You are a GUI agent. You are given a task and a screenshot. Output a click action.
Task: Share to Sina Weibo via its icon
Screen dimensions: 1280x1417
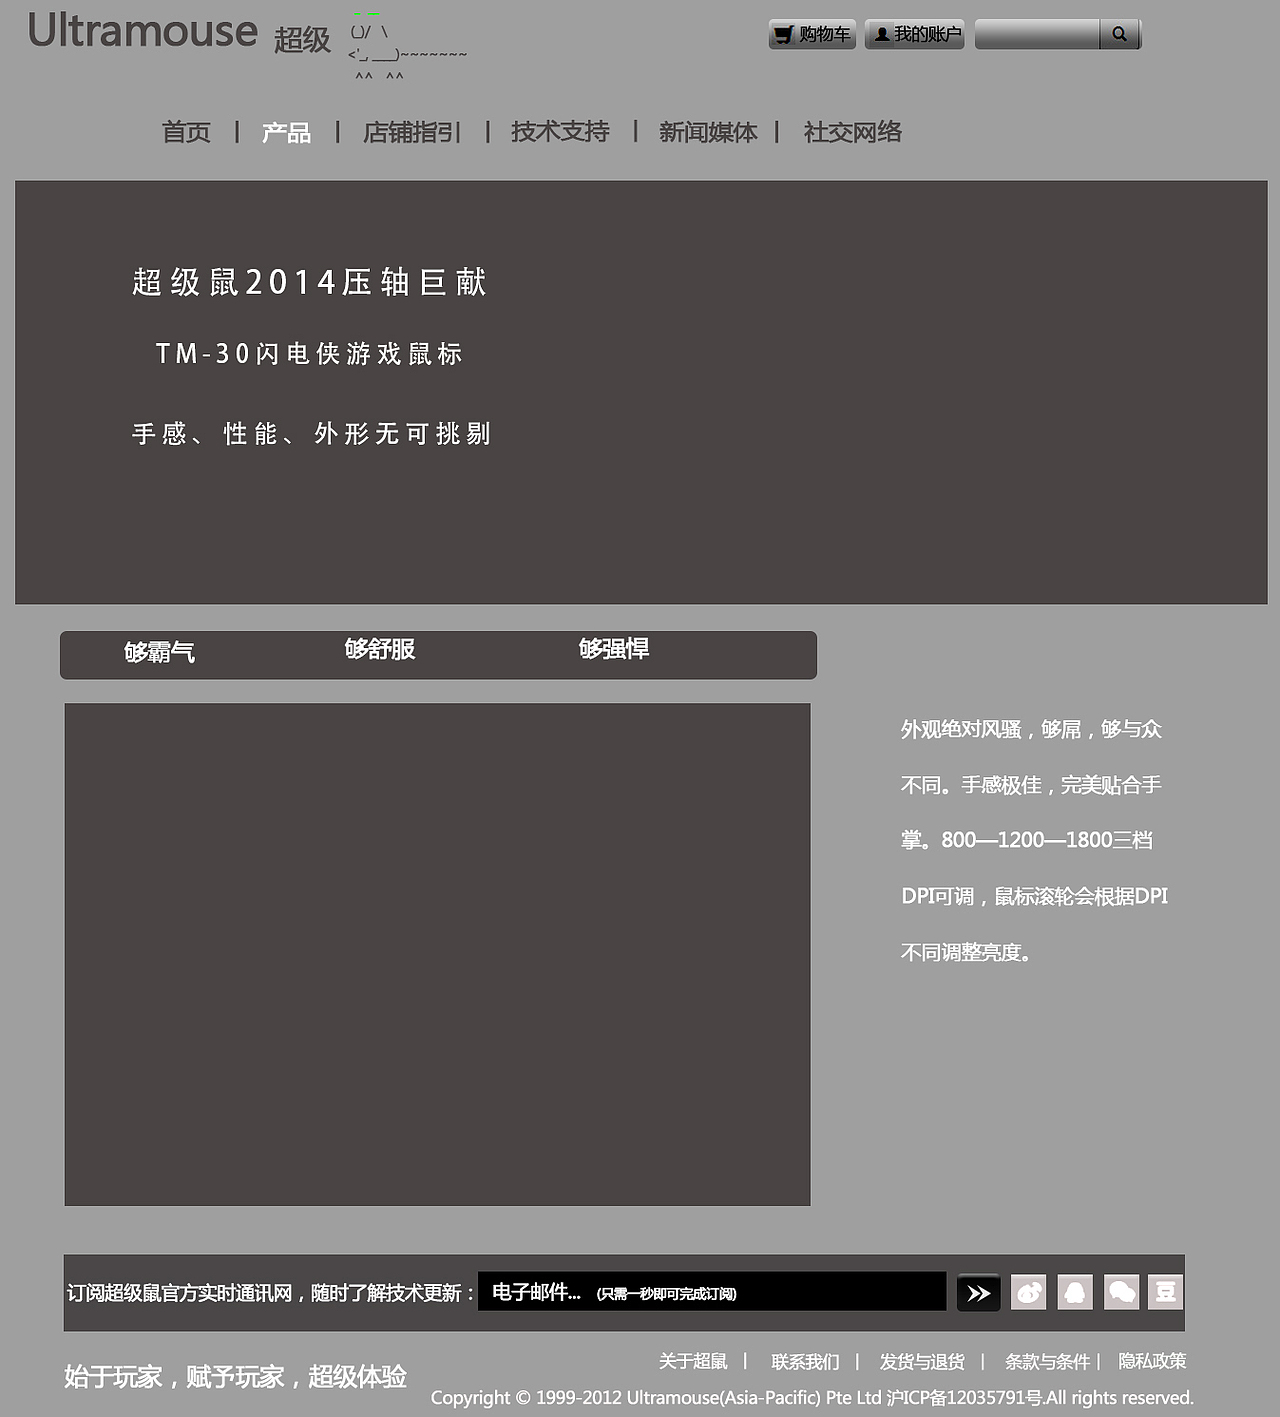pos(1028,1291)
